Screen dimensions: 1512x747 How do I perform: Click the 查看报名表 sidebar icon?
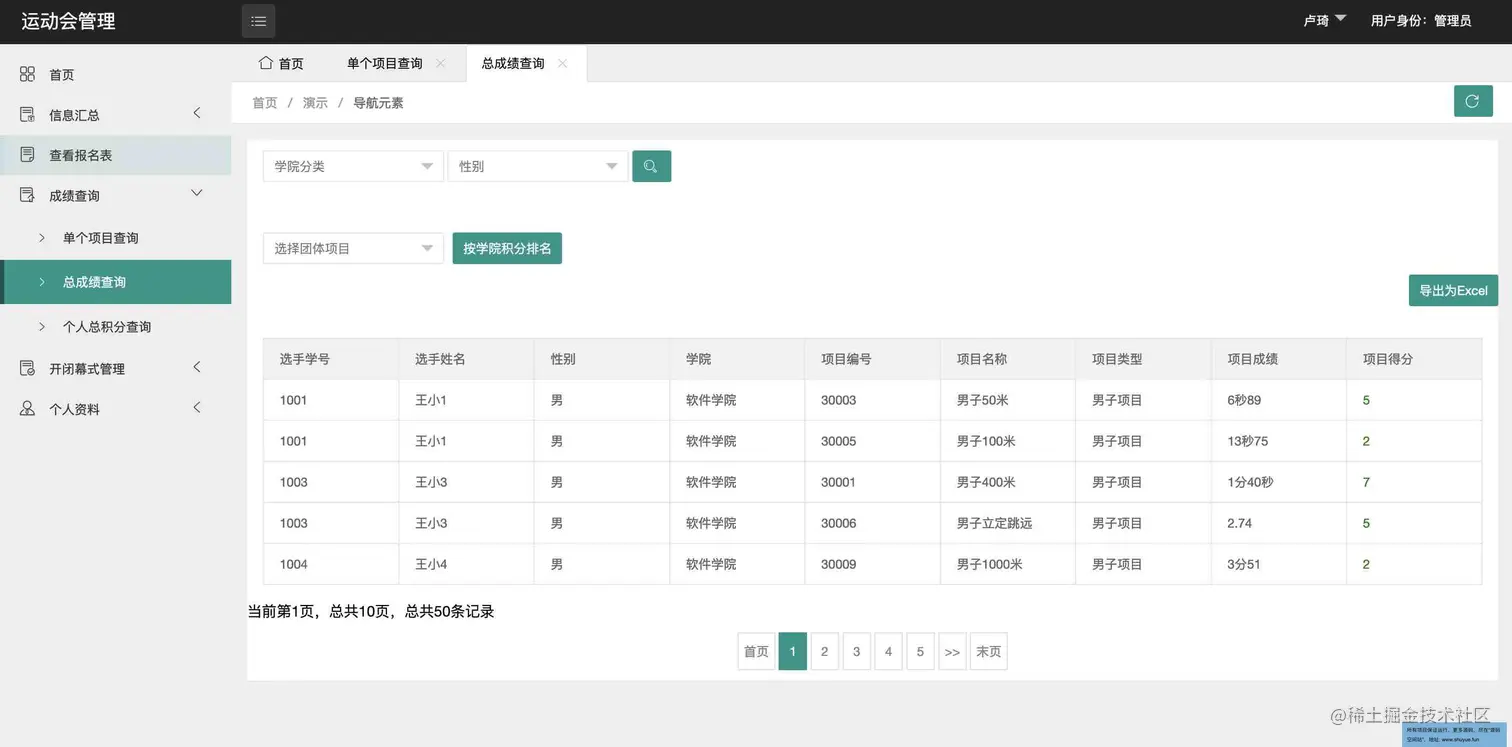click(27, 155)
